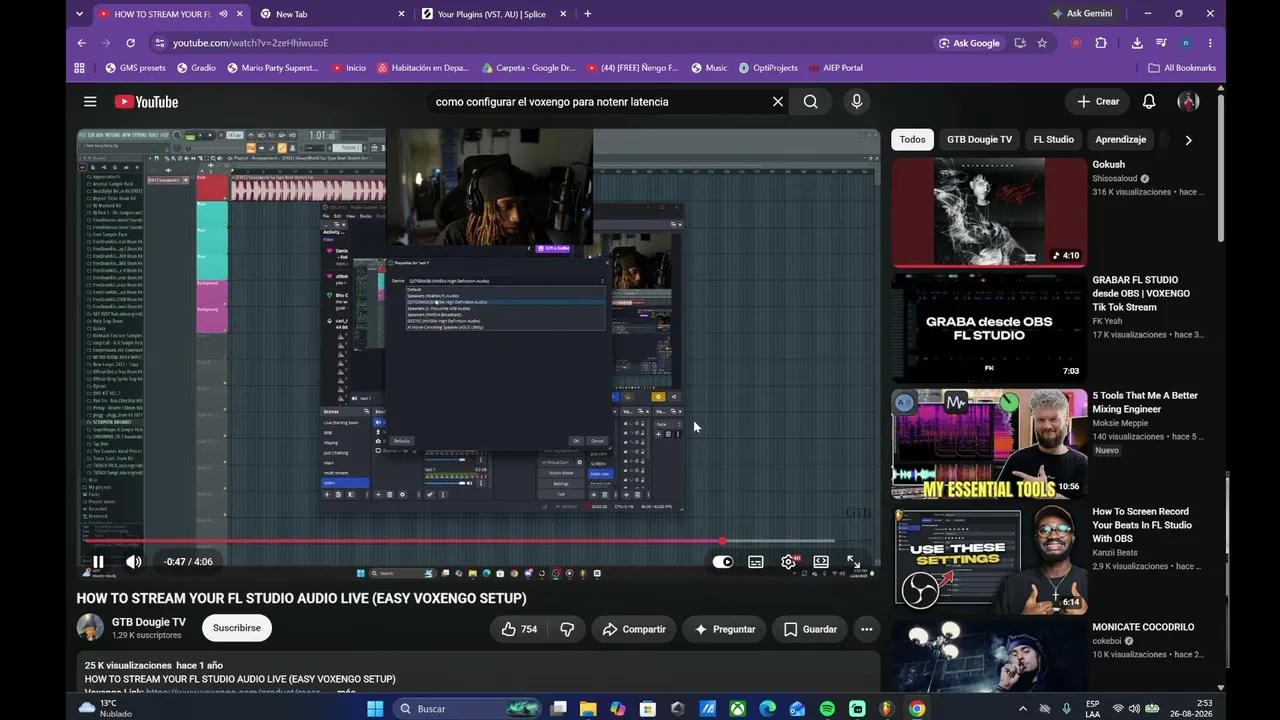Screen dimensions: 1280x720
Task: Select the GTB Dougie TV filter chip
Action: tap(979, 140)
